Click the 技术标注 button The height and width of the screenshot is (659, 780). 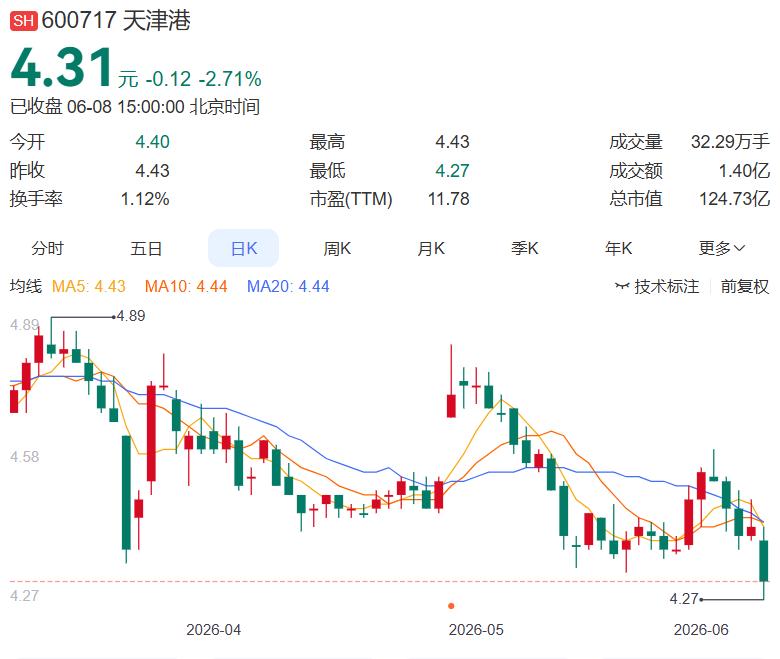pyautogui.click(x=657, y=286)
